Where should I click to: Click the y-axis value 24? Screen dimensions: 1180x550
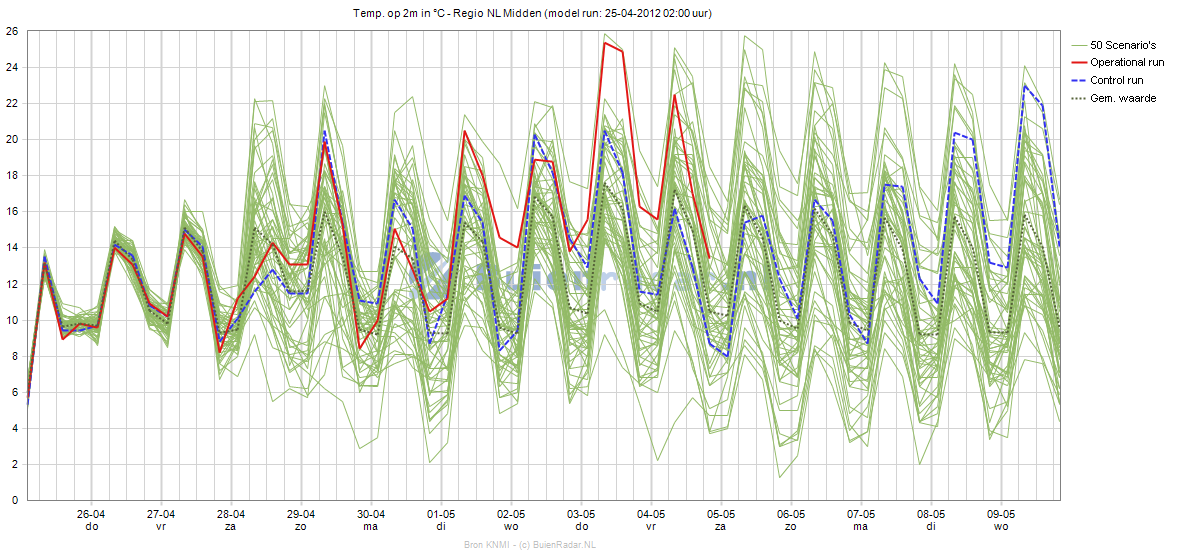[x=12, y=68]
